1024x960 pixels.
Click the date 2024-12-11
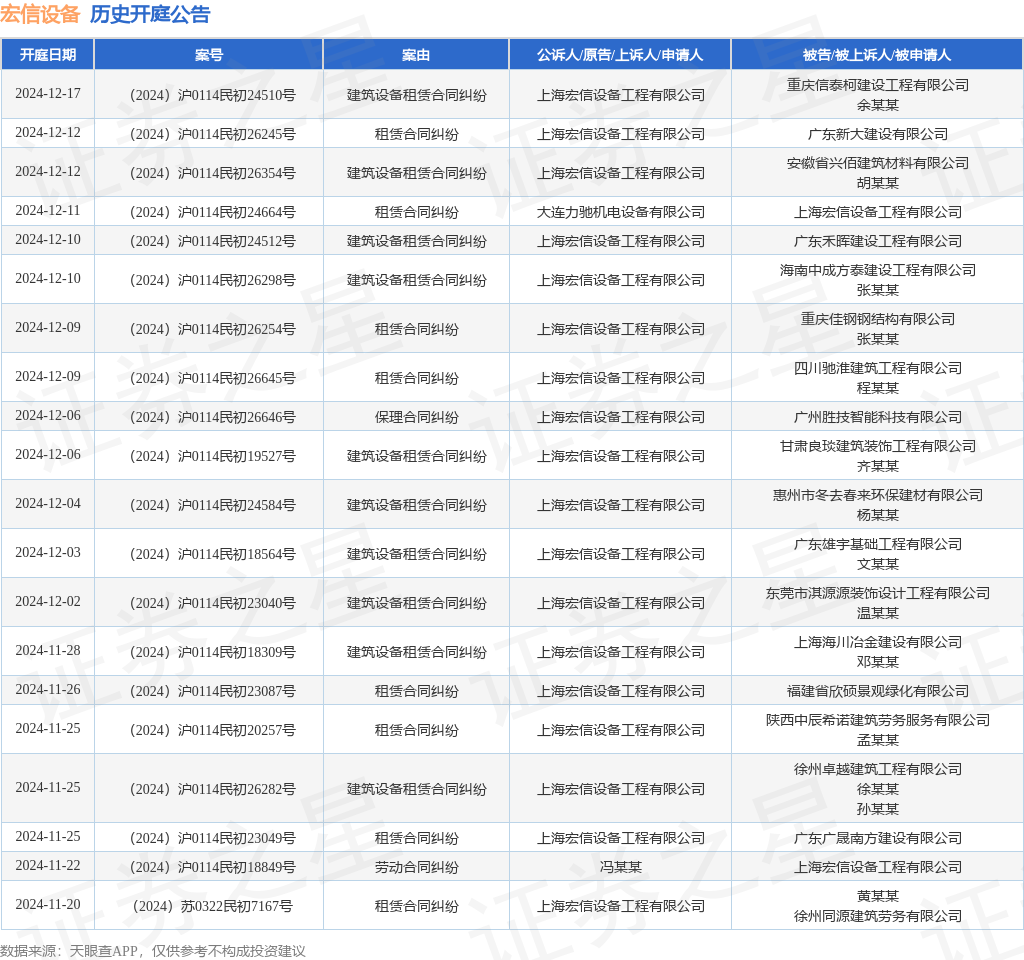pyautogui.click(x=48, y=210)
